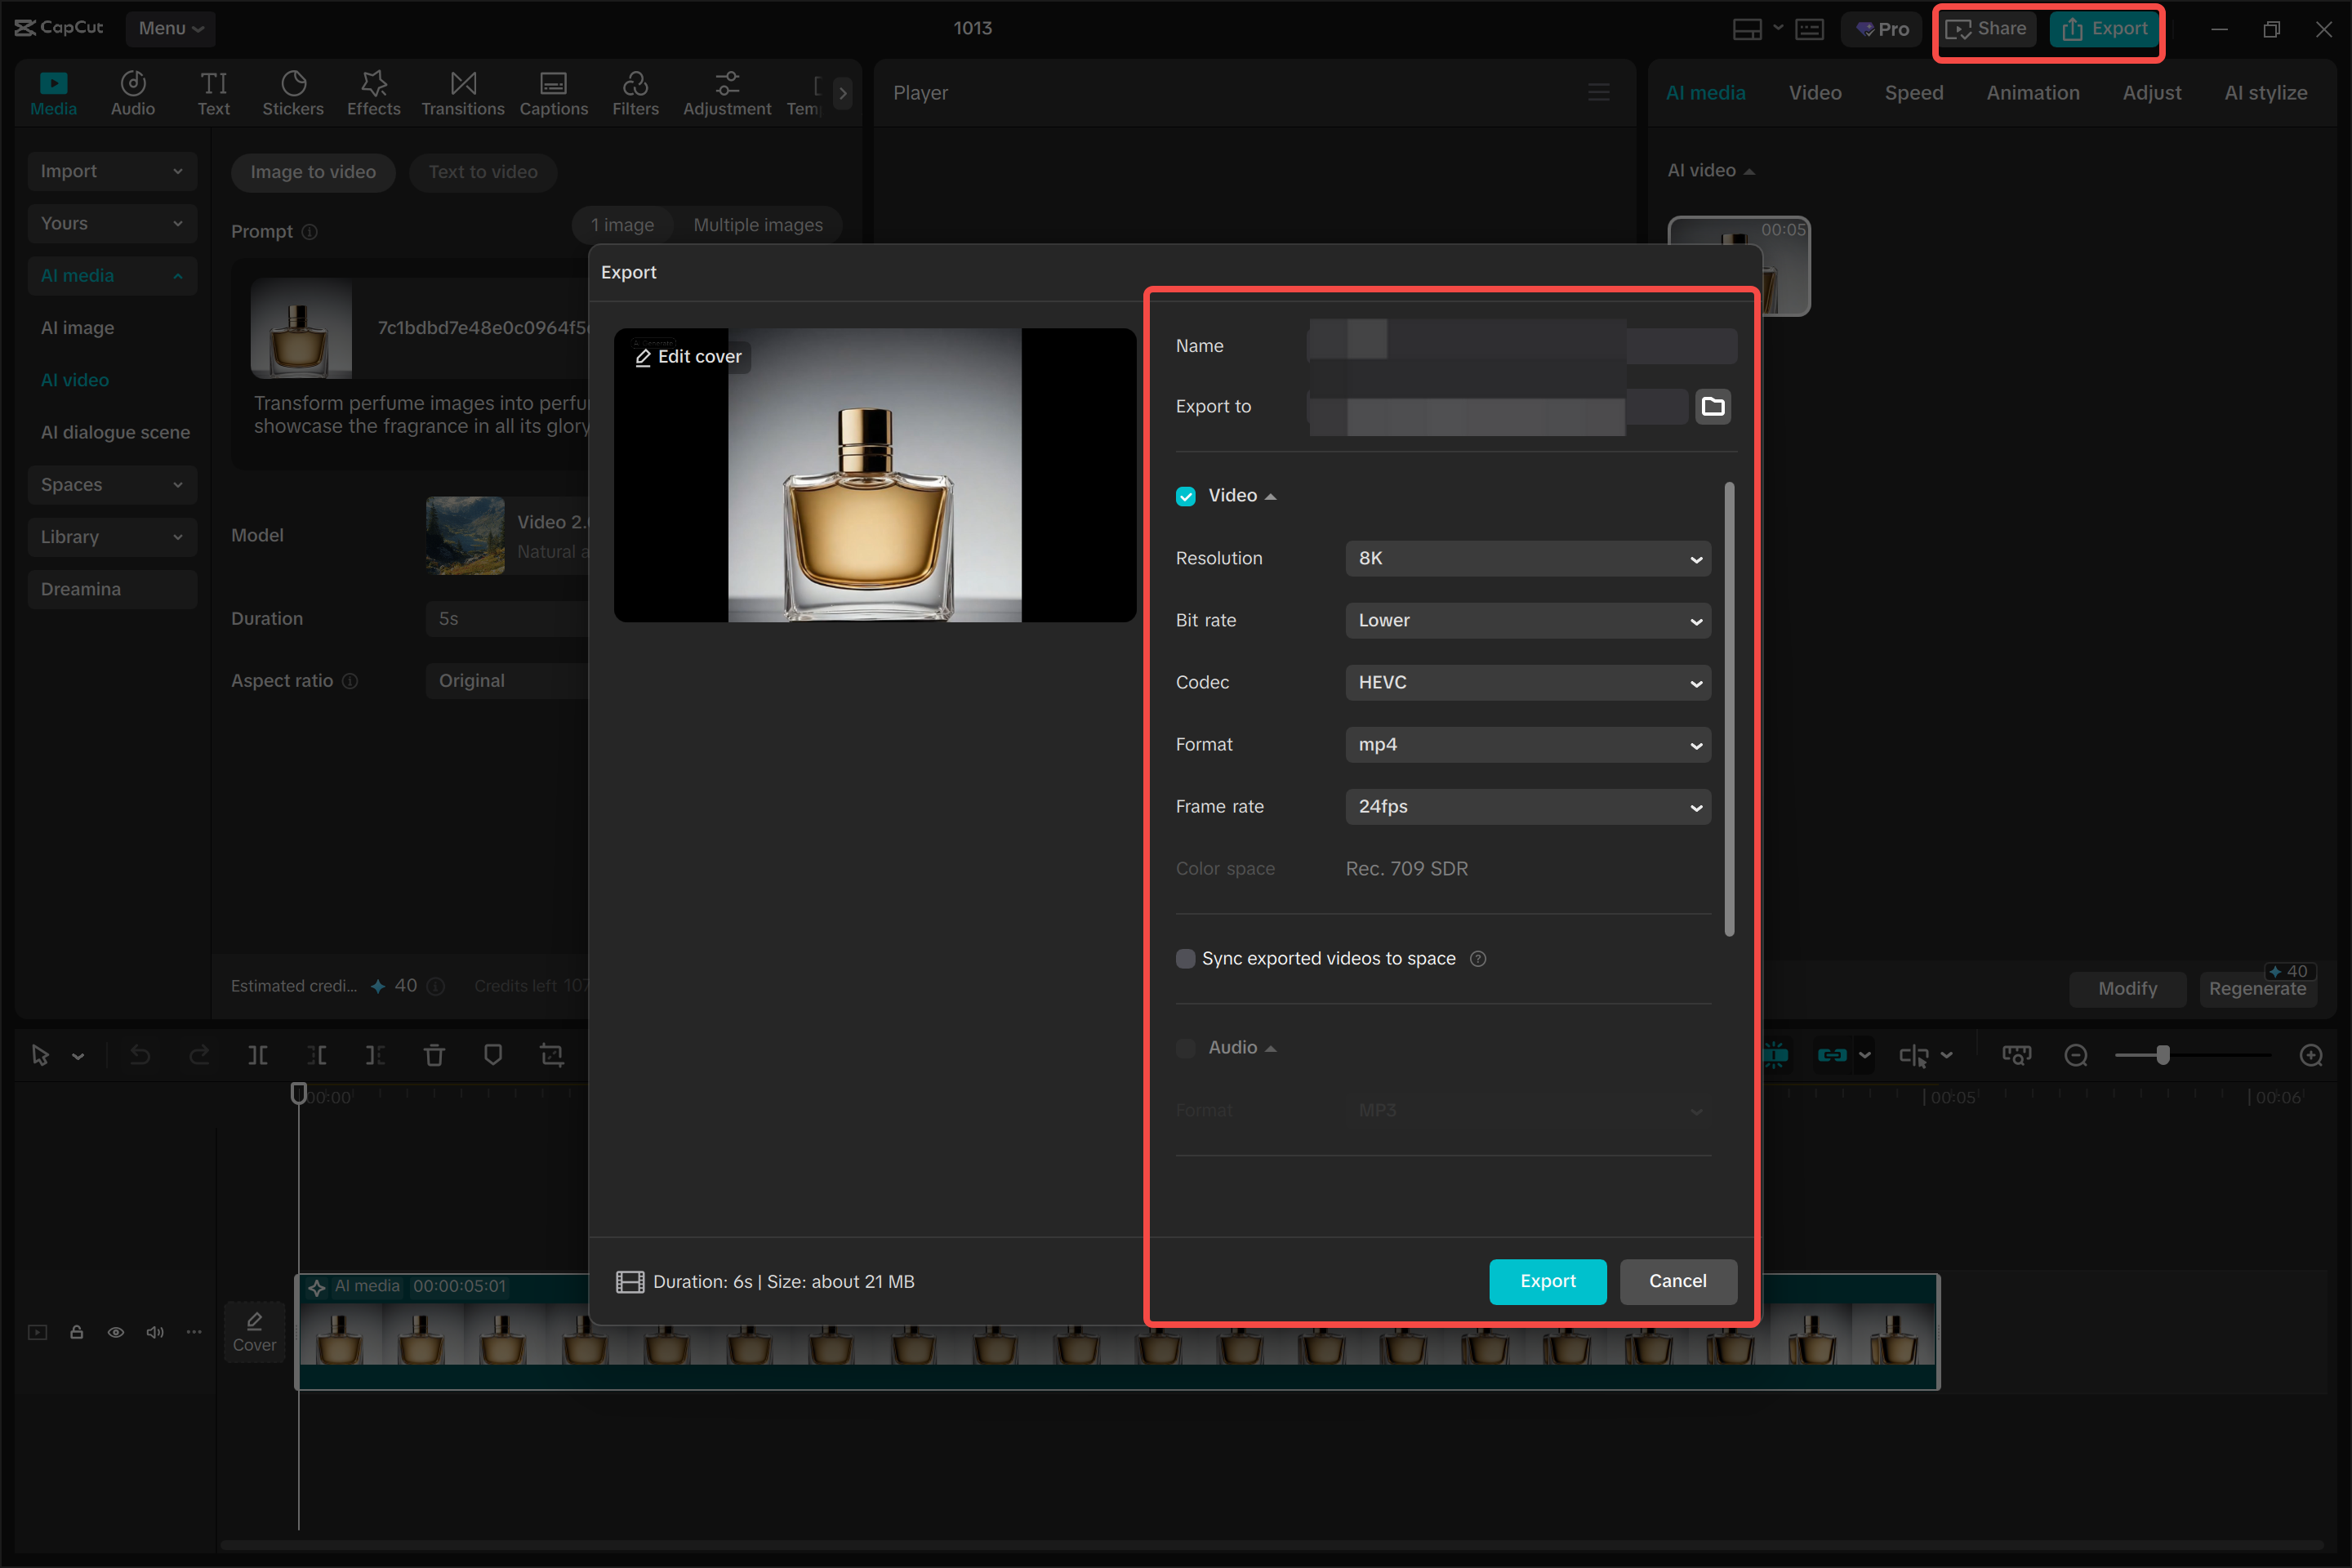2352x1568 pixels.
Task: Open the Captions panel
Action: (553, 92)
